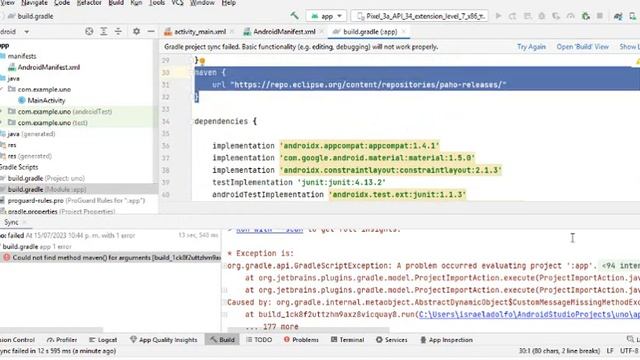Fold the maven block at line 30
Screen dimensions: 640x360
tap(193, 73)
